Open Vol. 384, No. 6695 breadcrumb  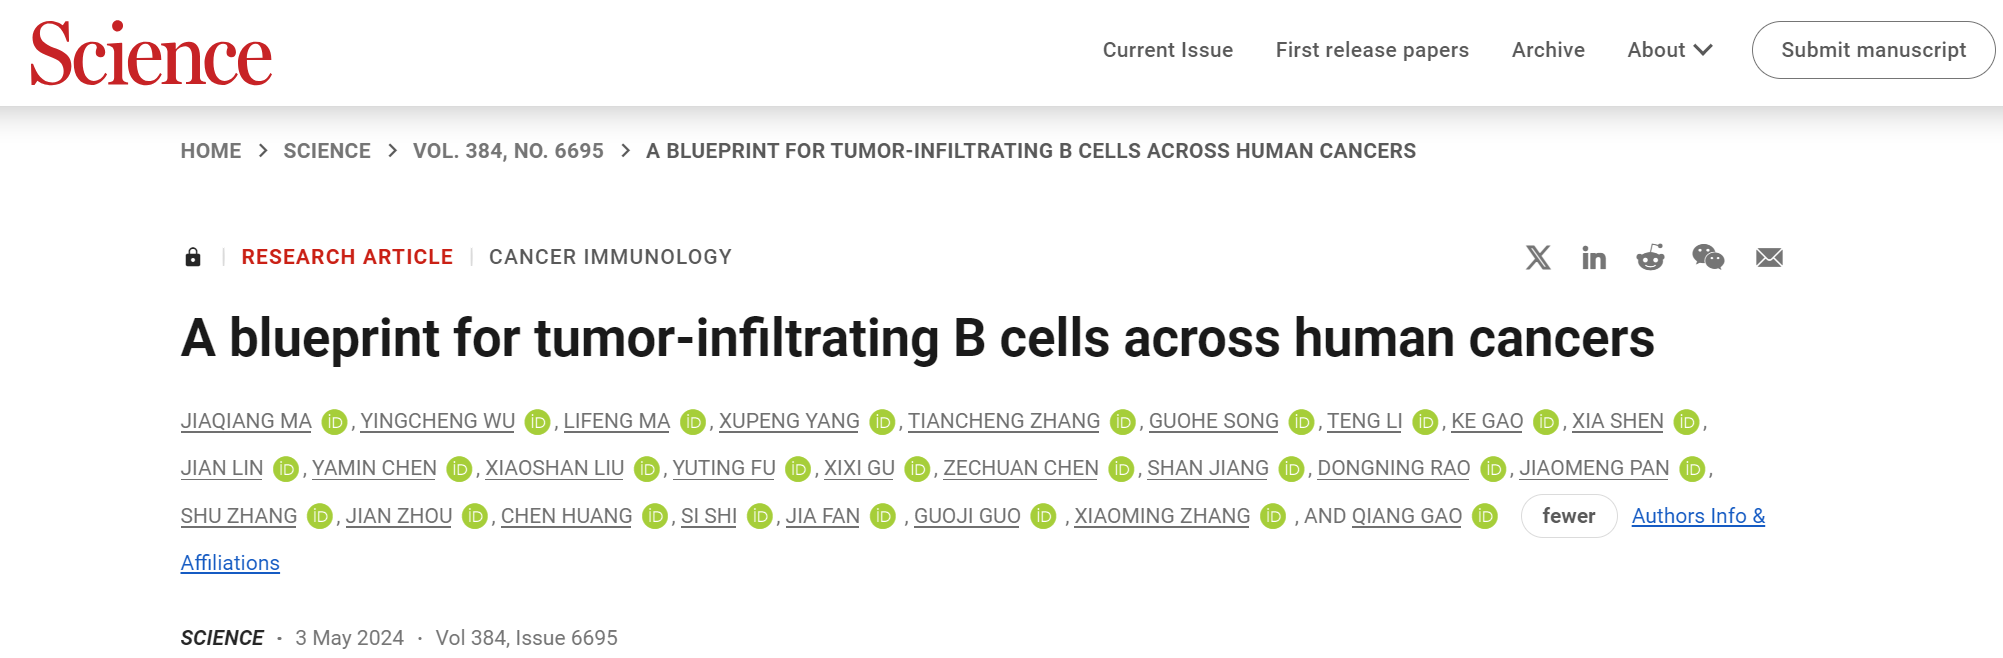pos(508,151)
